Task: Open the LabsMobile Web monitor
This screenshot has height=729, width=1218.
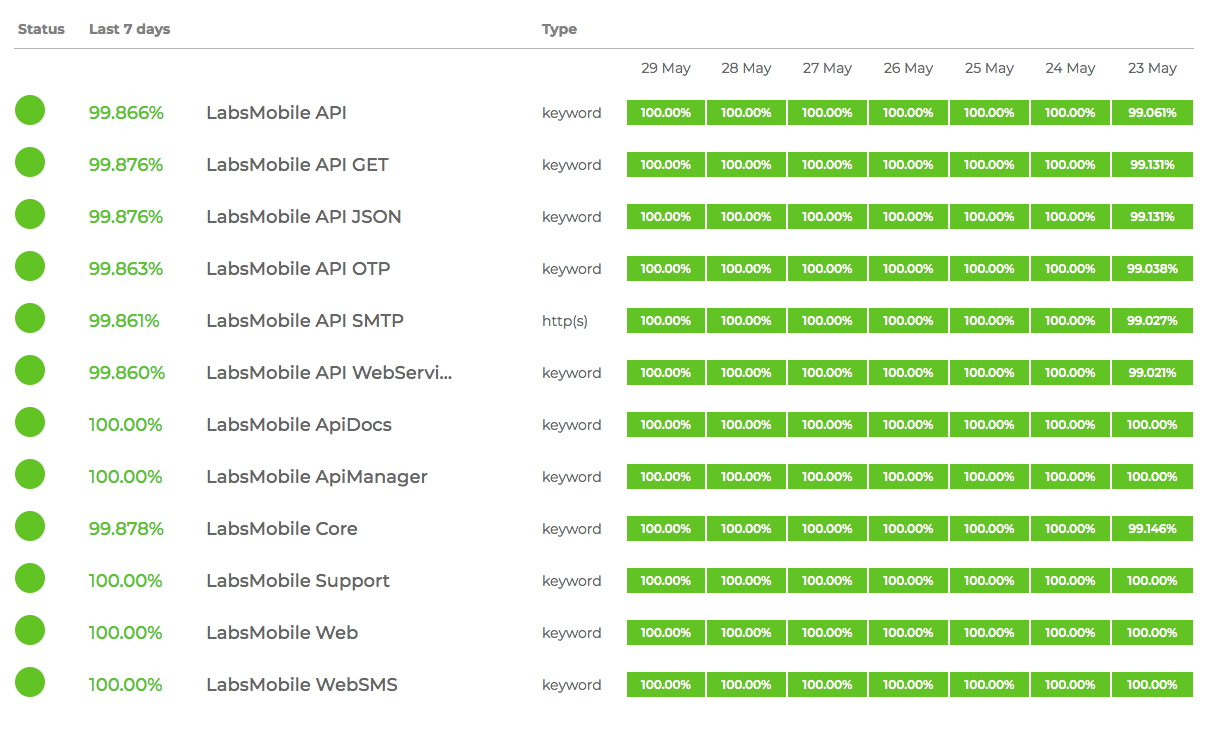Action: (281, 633)
